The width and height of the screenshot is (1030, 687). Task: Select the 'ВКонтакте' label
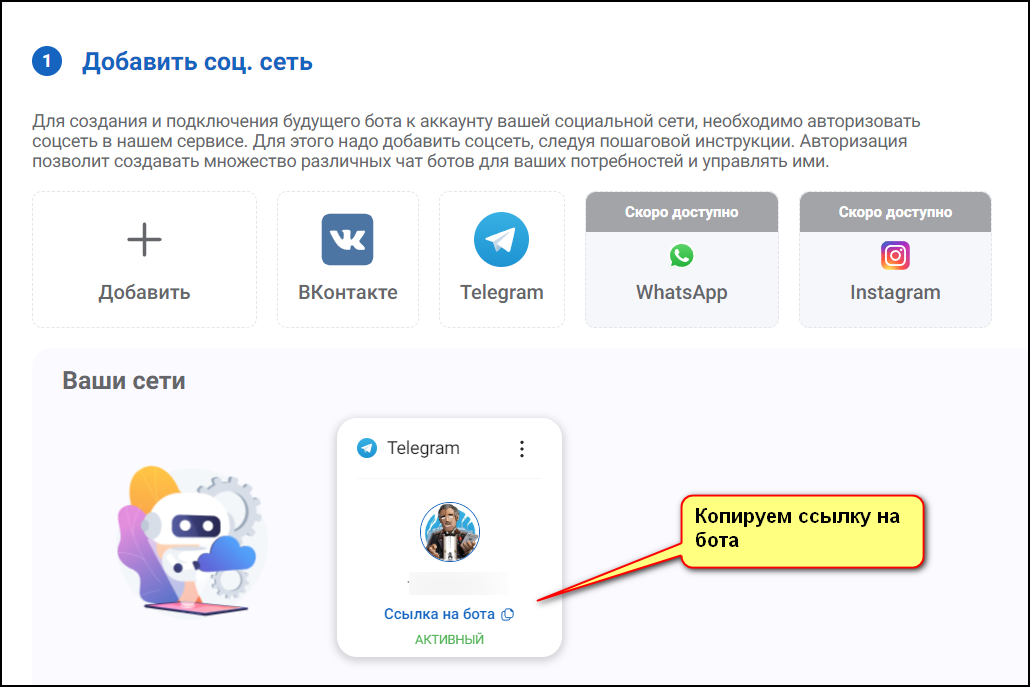click(347, 292)
